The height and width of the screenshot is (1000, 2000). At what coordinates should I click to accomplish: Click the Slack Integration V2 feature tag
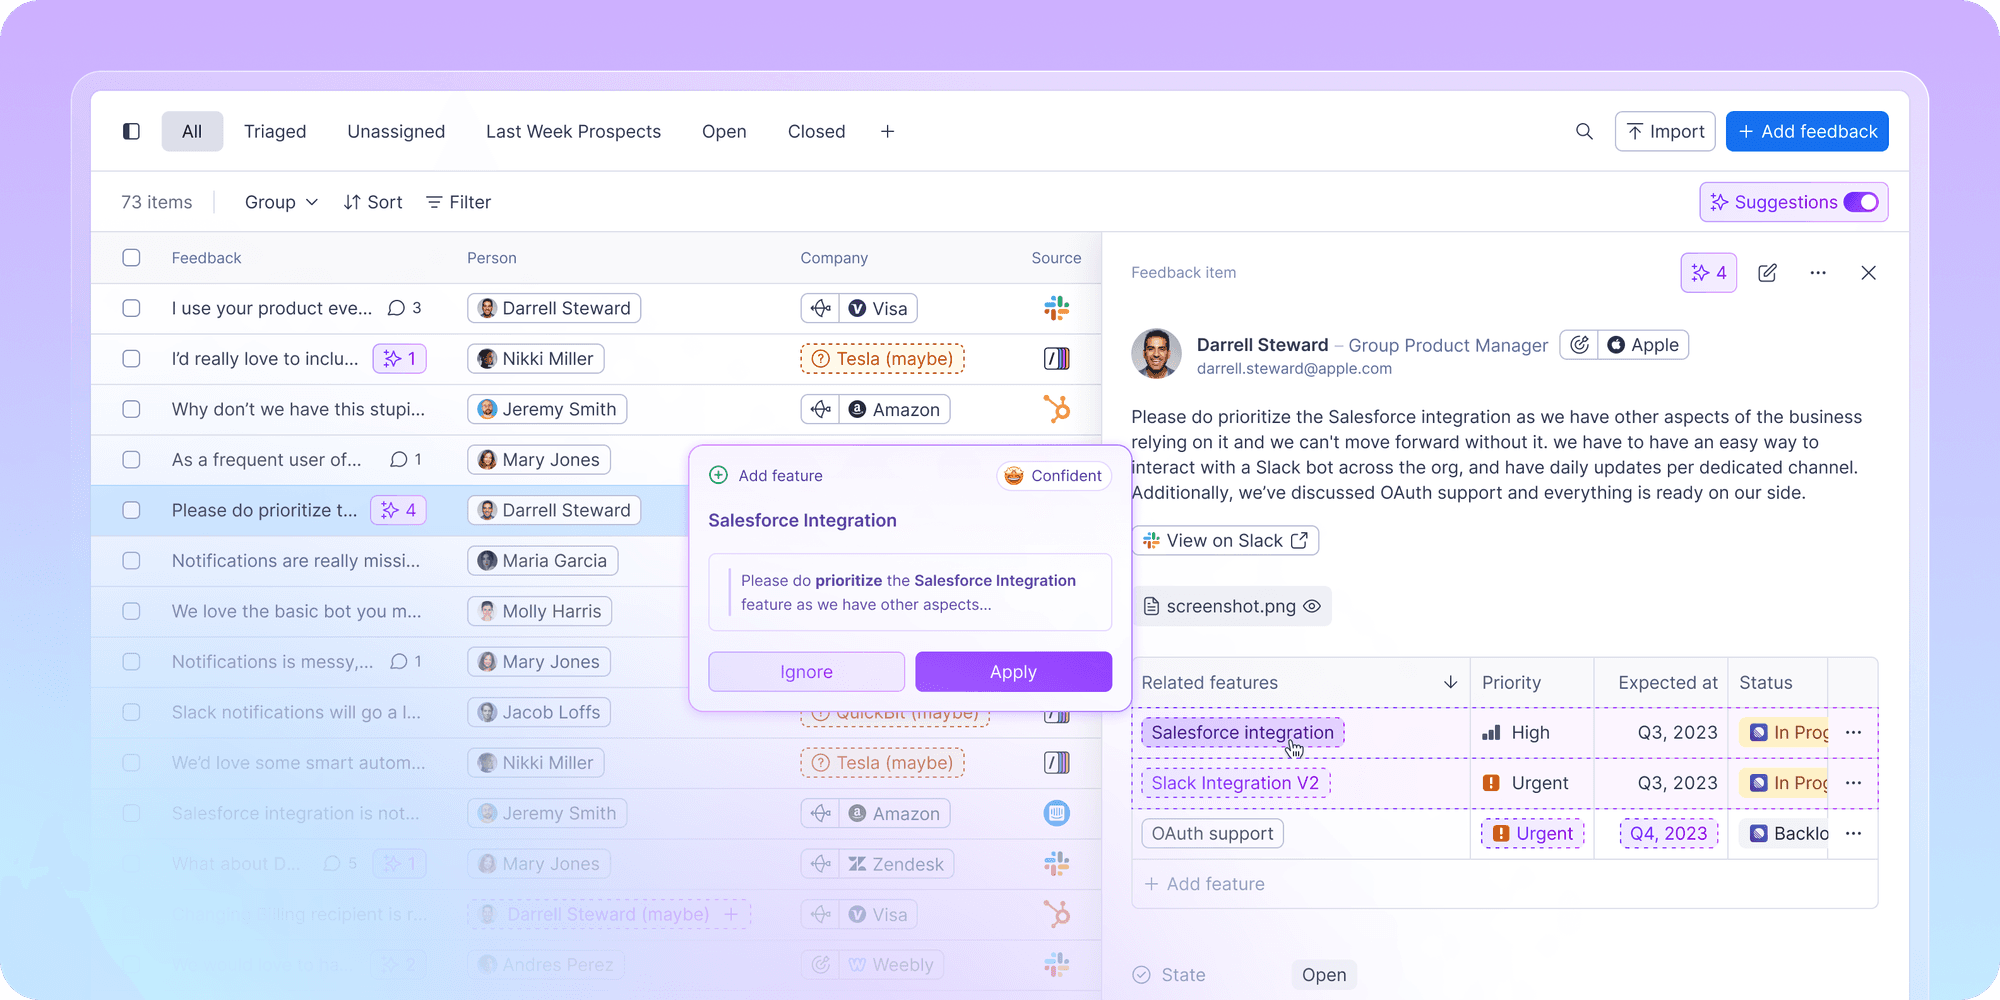1235,783
